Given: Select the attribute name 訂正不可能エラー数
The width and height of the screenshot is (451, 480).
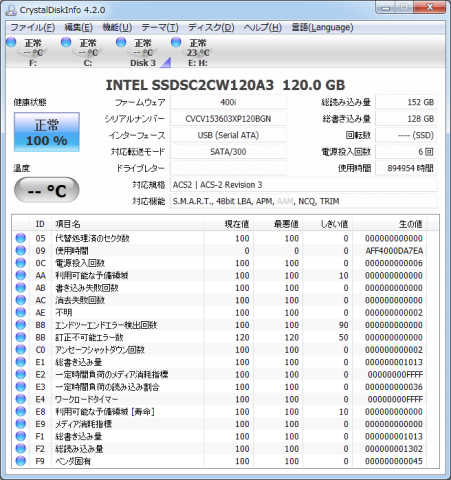Looking at the screenshot, I should click(x=89, y=337).
